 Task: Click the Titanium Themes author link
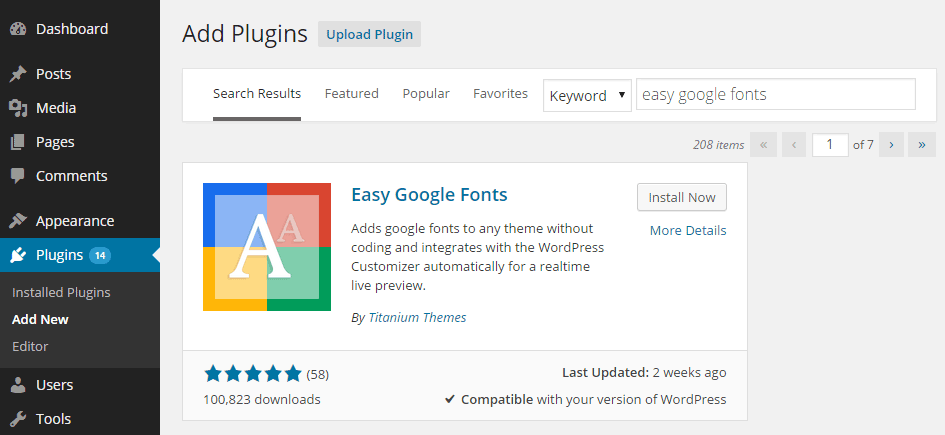point(417,318)
